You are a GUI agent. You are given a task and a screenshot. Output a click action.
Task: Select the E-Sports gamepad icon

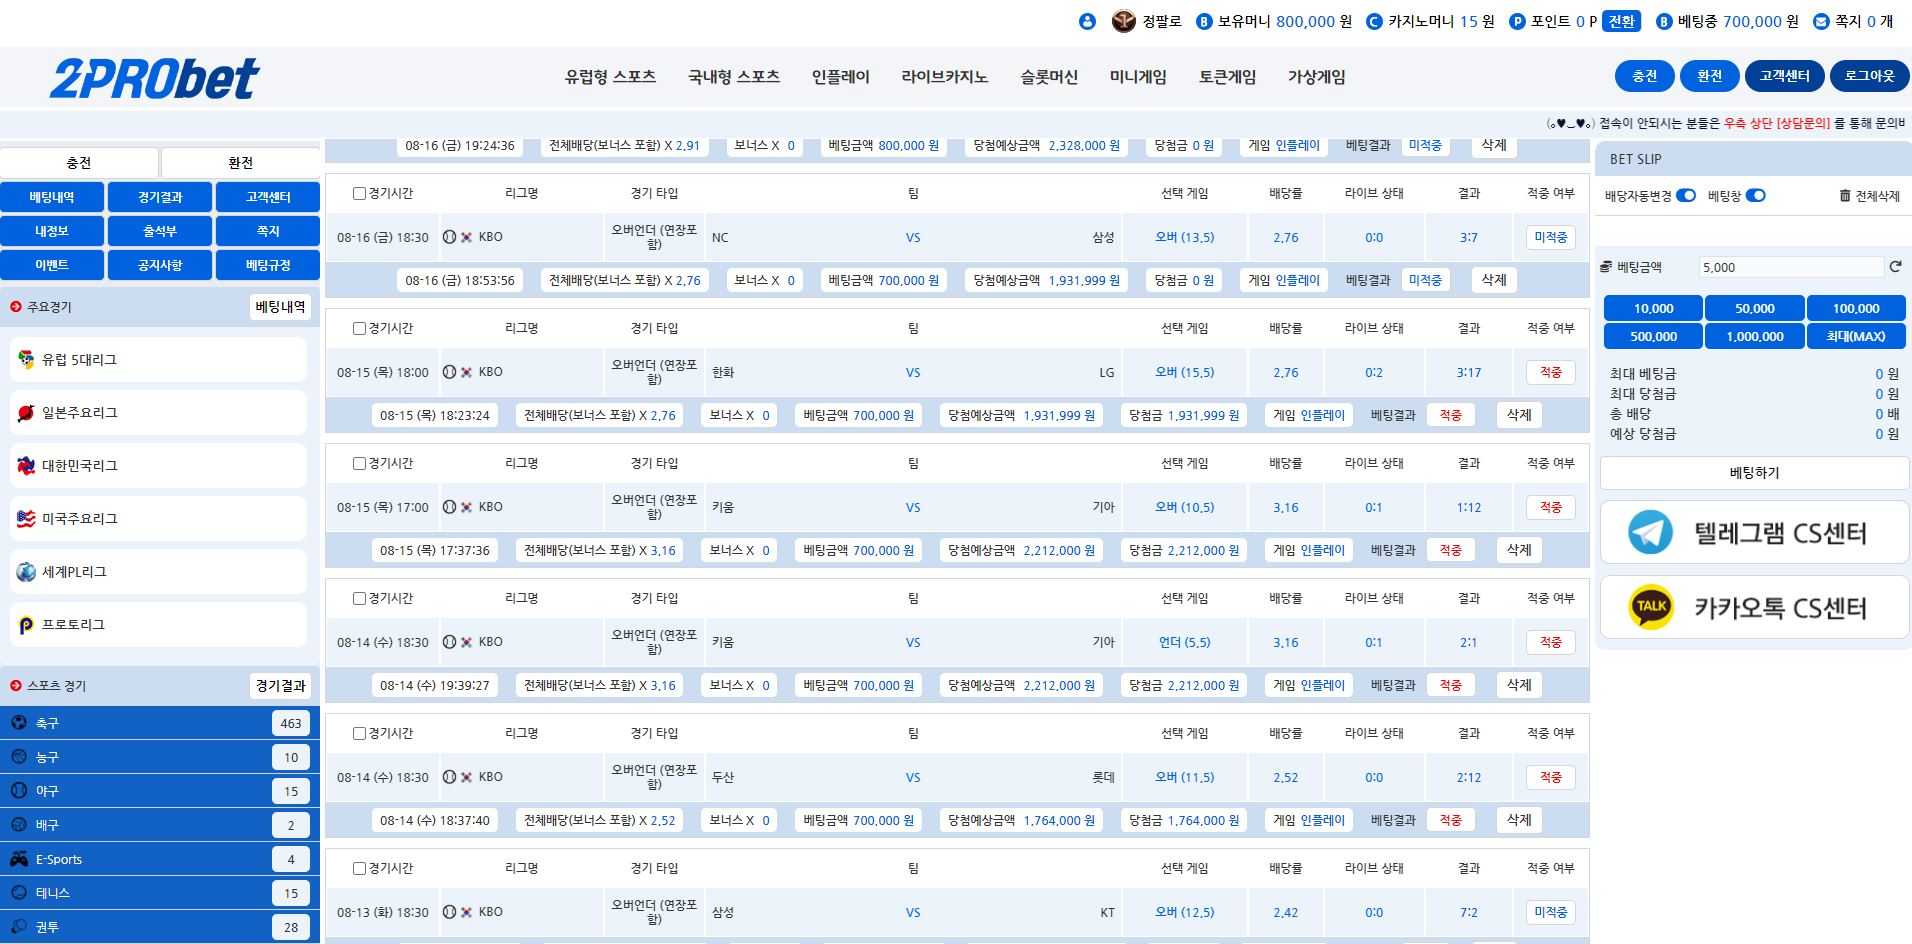(x=19, y=859)
